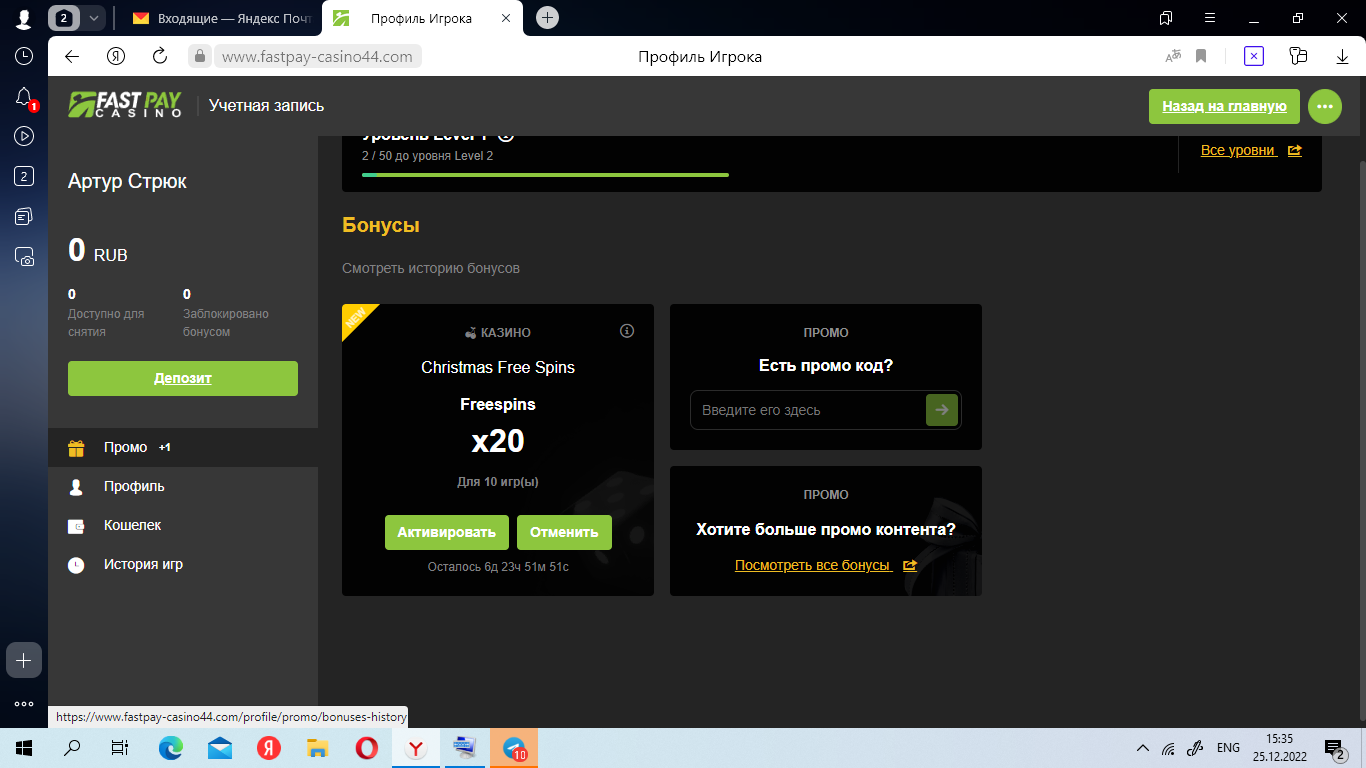Click the Осталось countdown timer text
The image size is (1366, 768).
click(498, 566)
